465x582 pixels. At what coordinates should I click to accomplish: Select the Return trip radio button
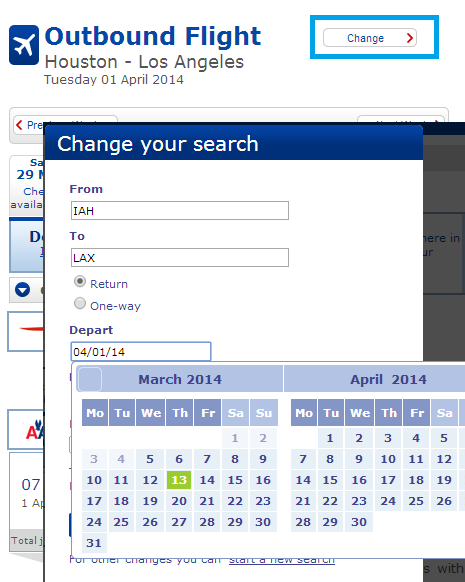[80, 281]
